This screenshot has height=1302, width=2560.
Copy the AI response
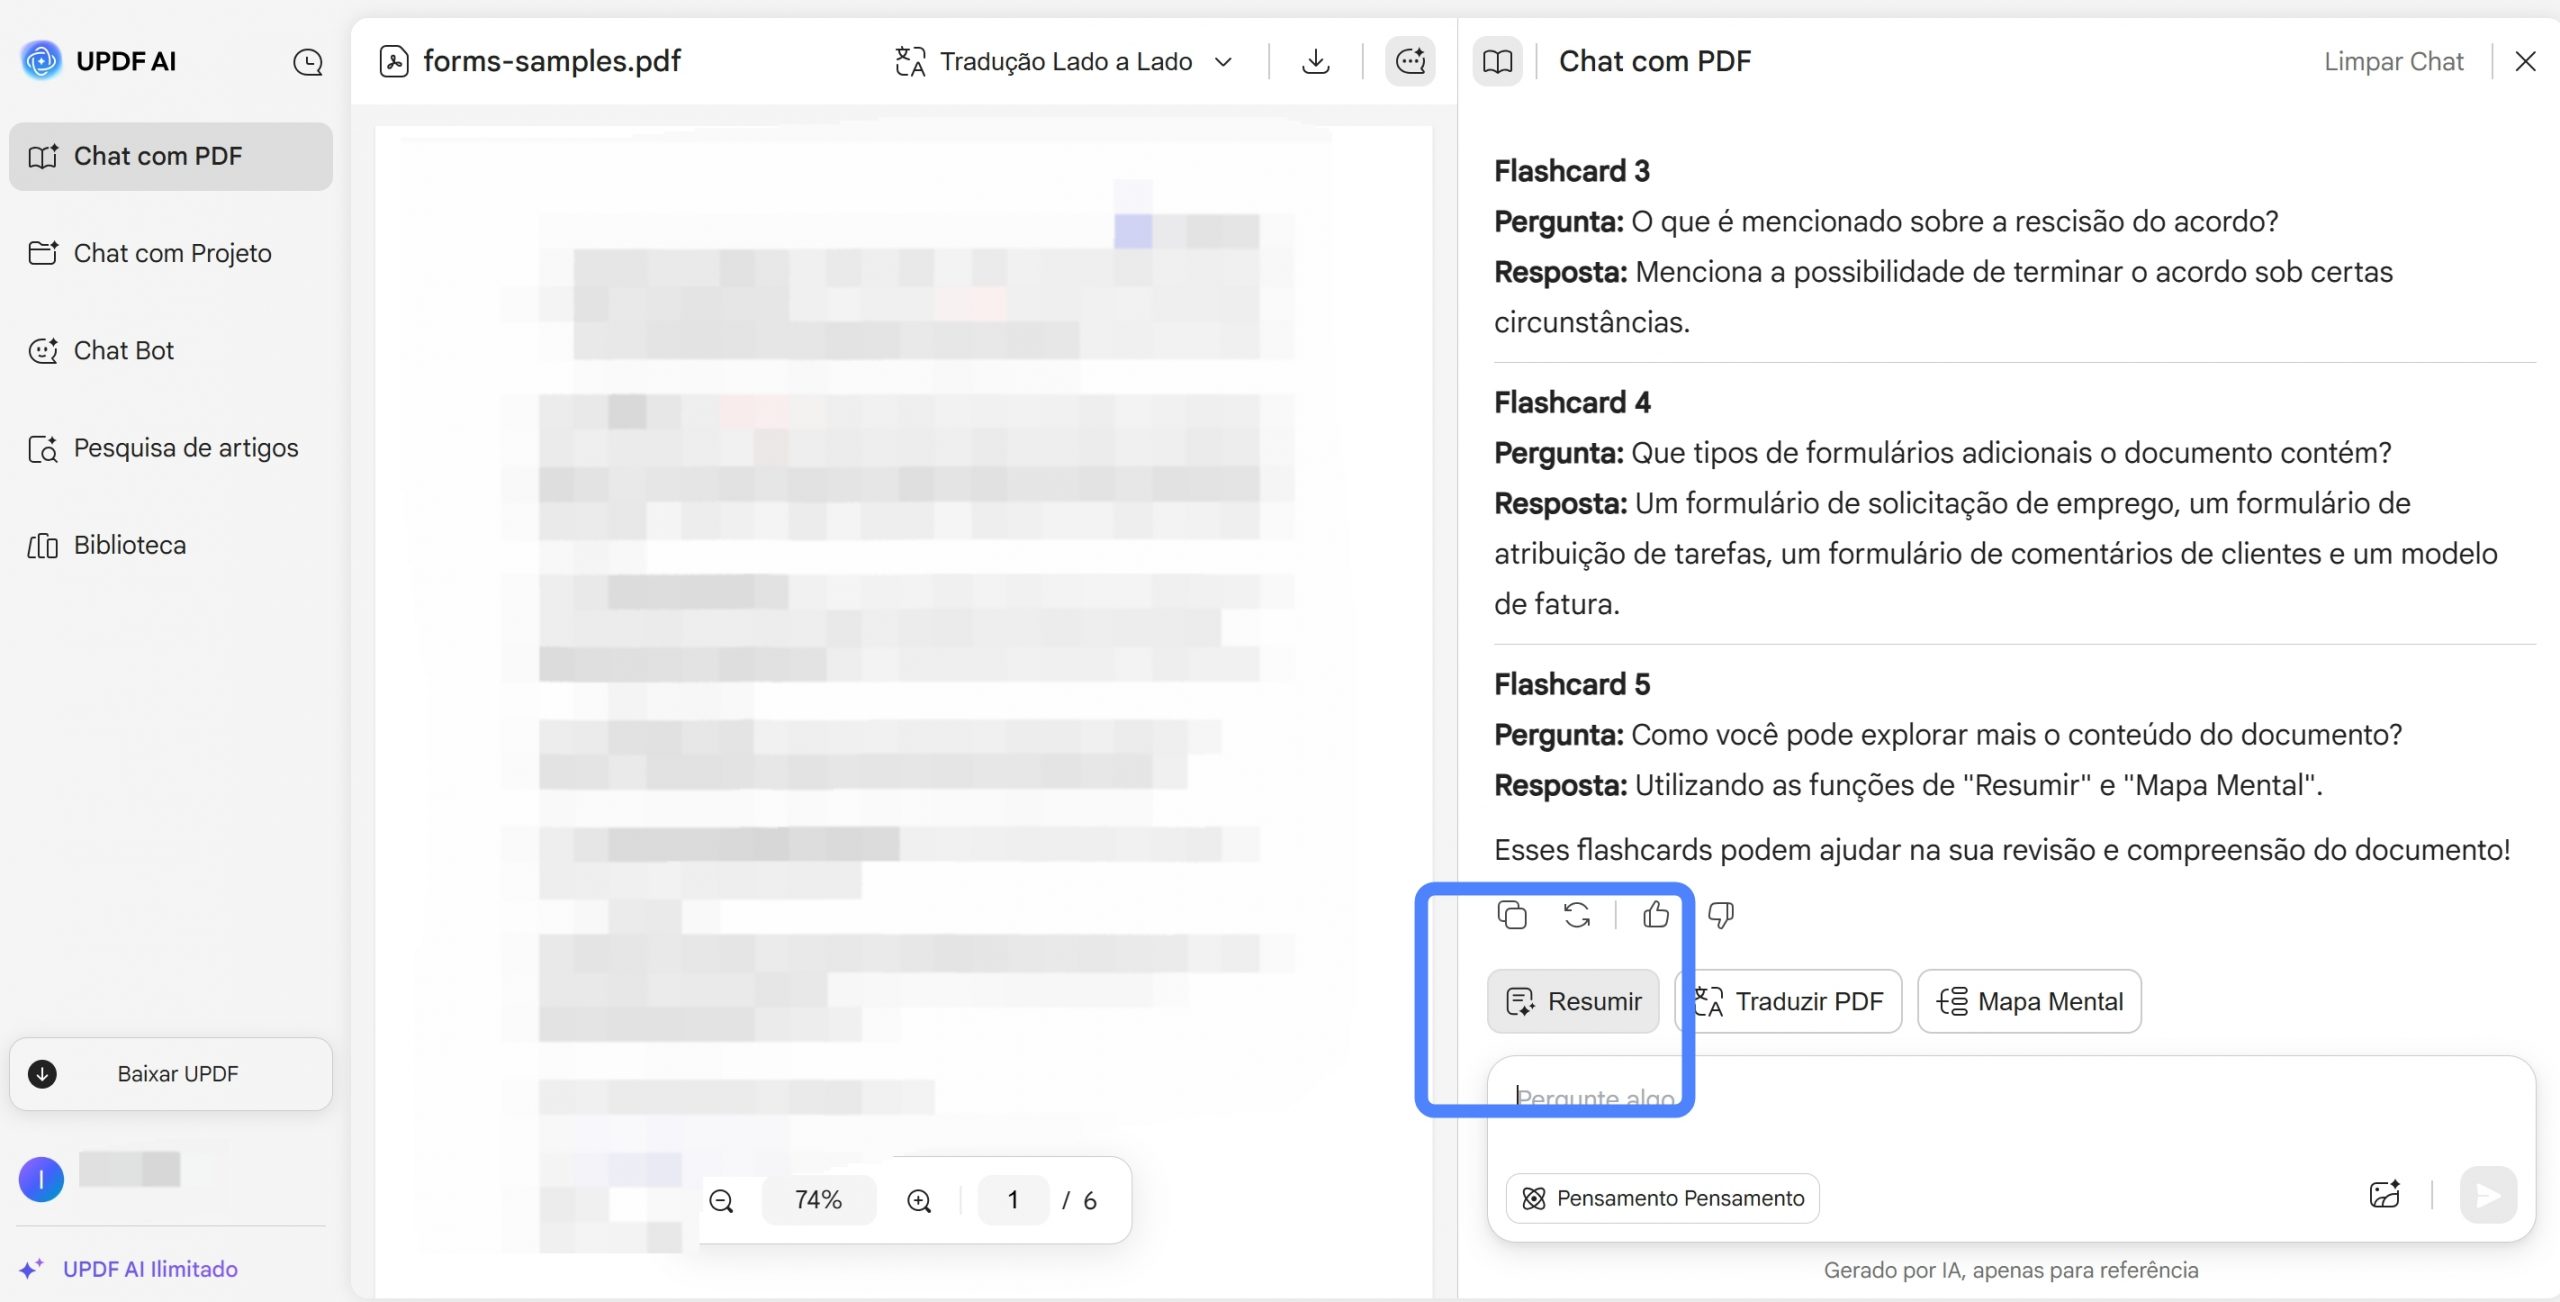pyautogui.click(x=1512, y=915)
